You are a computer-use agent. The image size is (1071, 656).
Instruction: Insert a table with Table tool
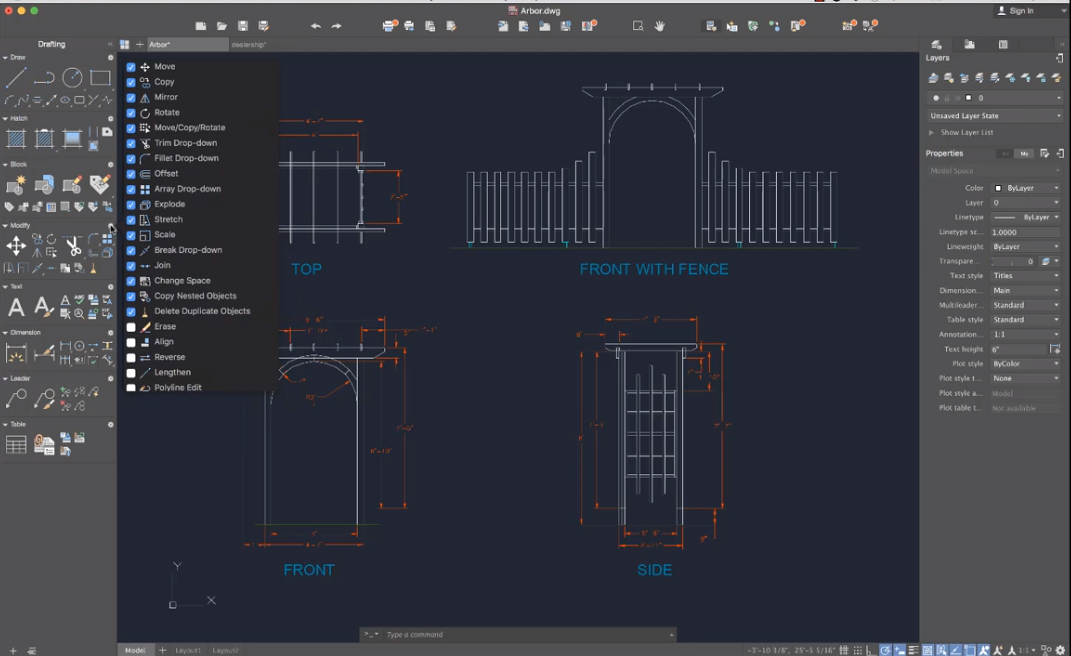pos(16,445)
